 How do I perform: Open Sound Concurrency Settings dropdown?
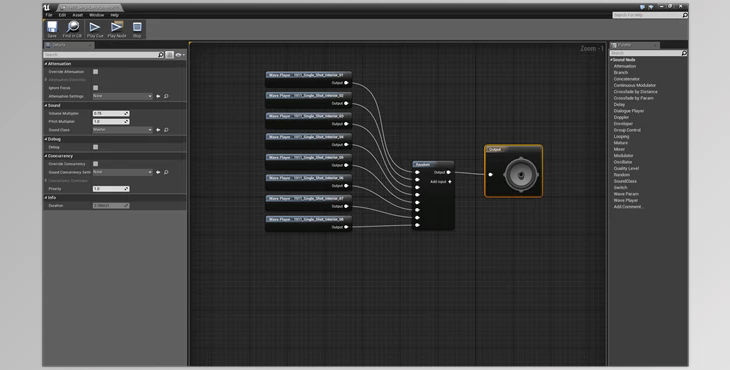[x=122, y=172]
